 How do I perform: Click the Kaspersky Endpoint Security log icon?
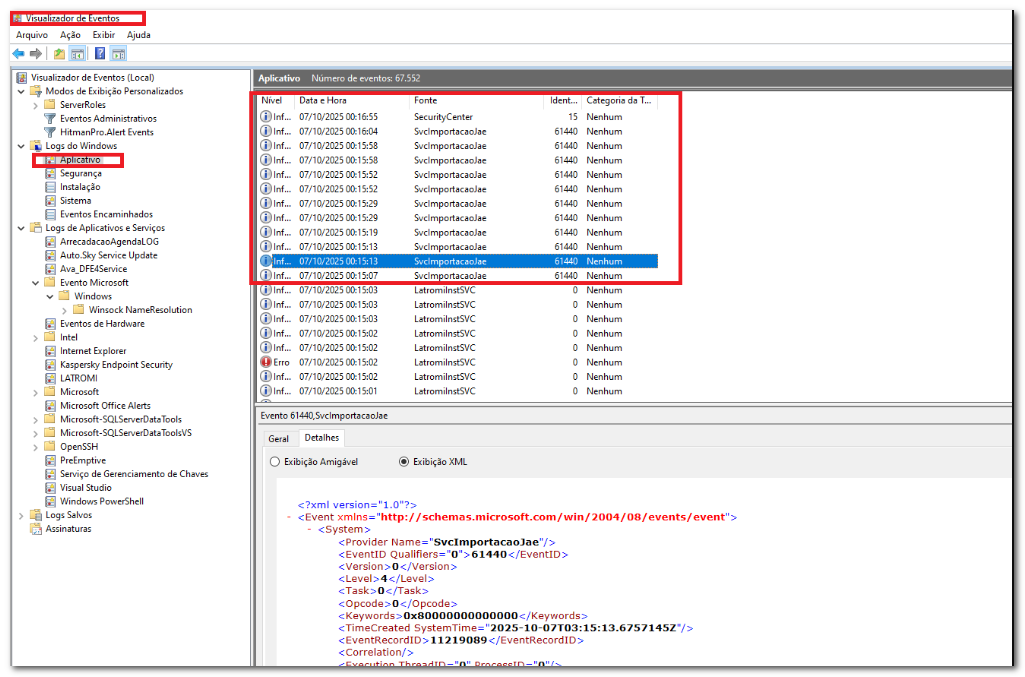(x=50, y=365)
